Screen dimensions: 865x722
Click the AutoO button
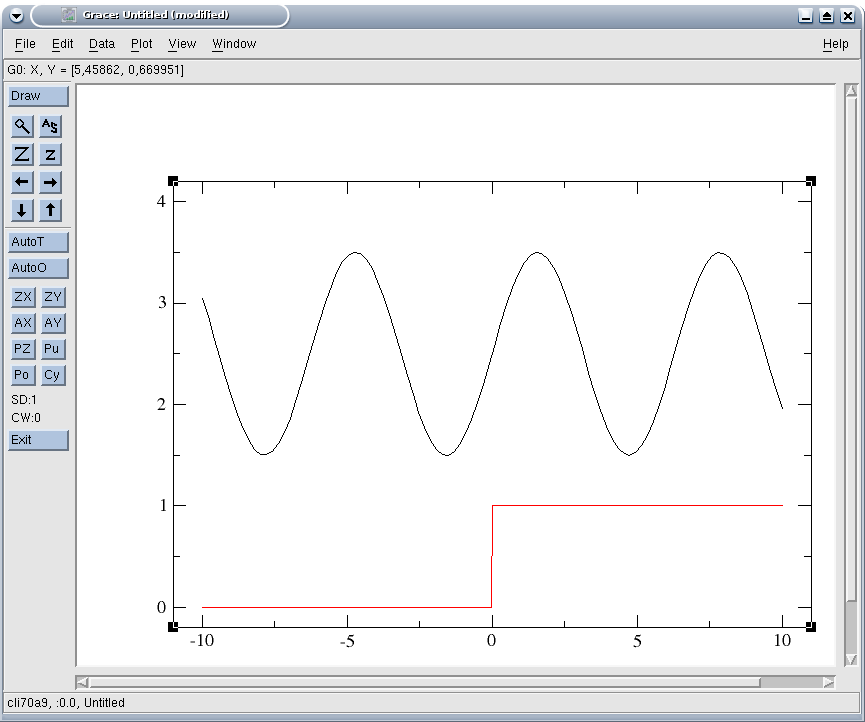[38, 268]
